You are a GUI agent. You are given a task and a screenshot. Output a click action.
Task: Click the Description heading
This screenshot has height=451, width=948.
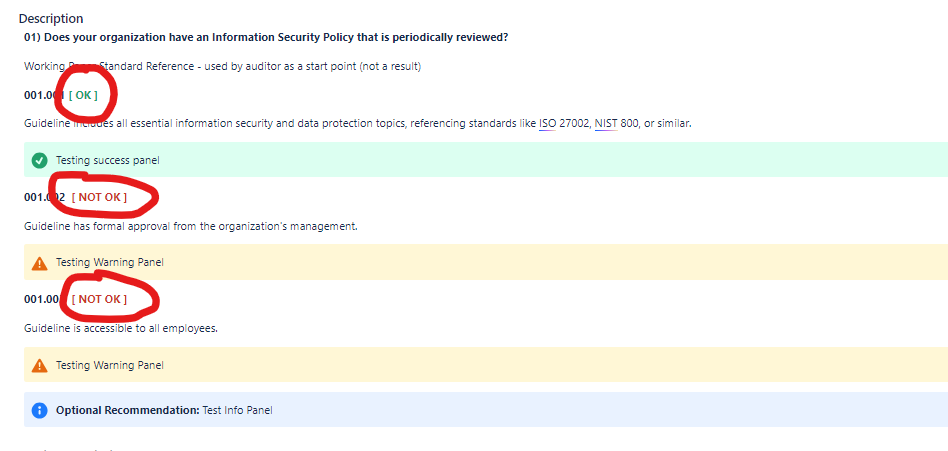(x=51, y=19)
